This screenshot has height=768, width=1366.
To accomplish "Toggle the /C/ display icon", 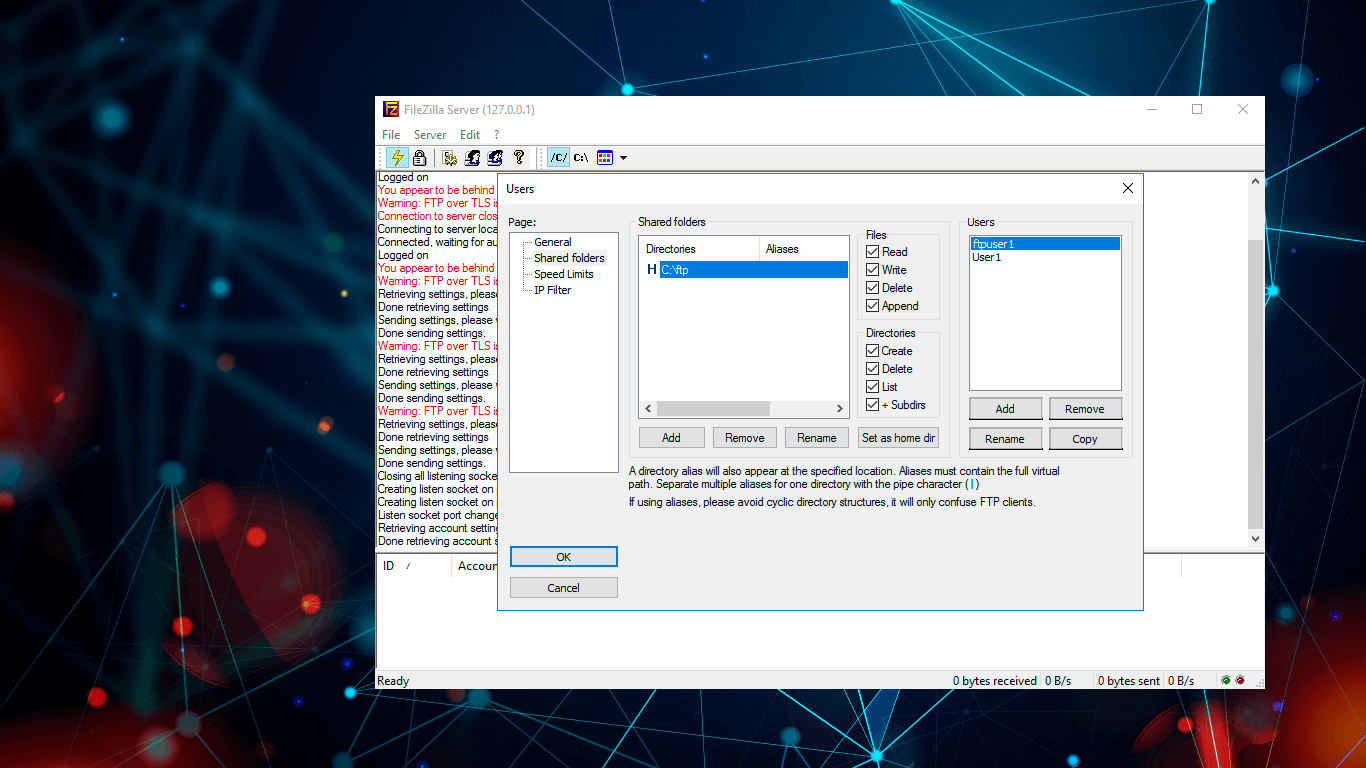I will (557, 157).
